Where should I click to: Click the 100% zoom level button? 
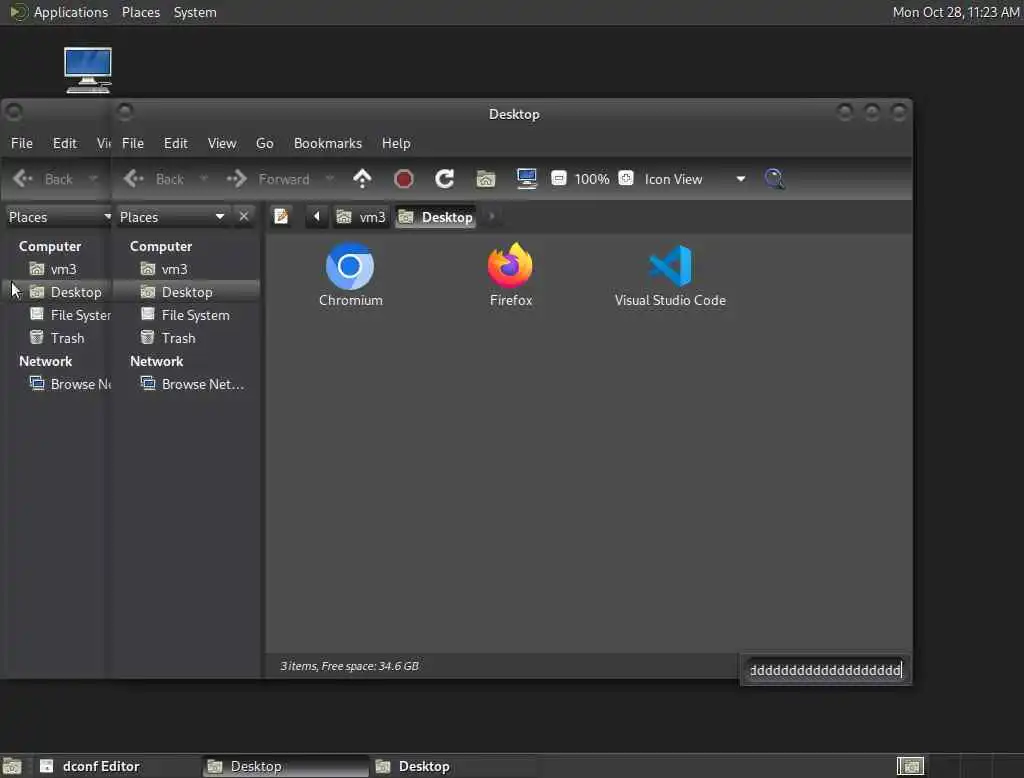pos(592,179)
